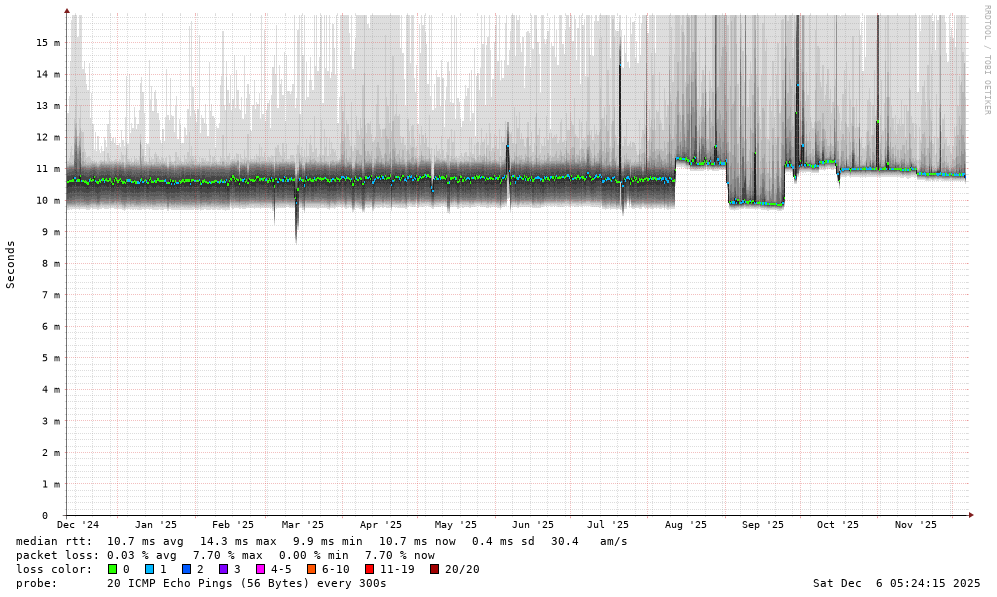Viewport: 997px width, 597px height.
Task: Click isolated green dot high above right plateau
Action: [x=877, y=122]
